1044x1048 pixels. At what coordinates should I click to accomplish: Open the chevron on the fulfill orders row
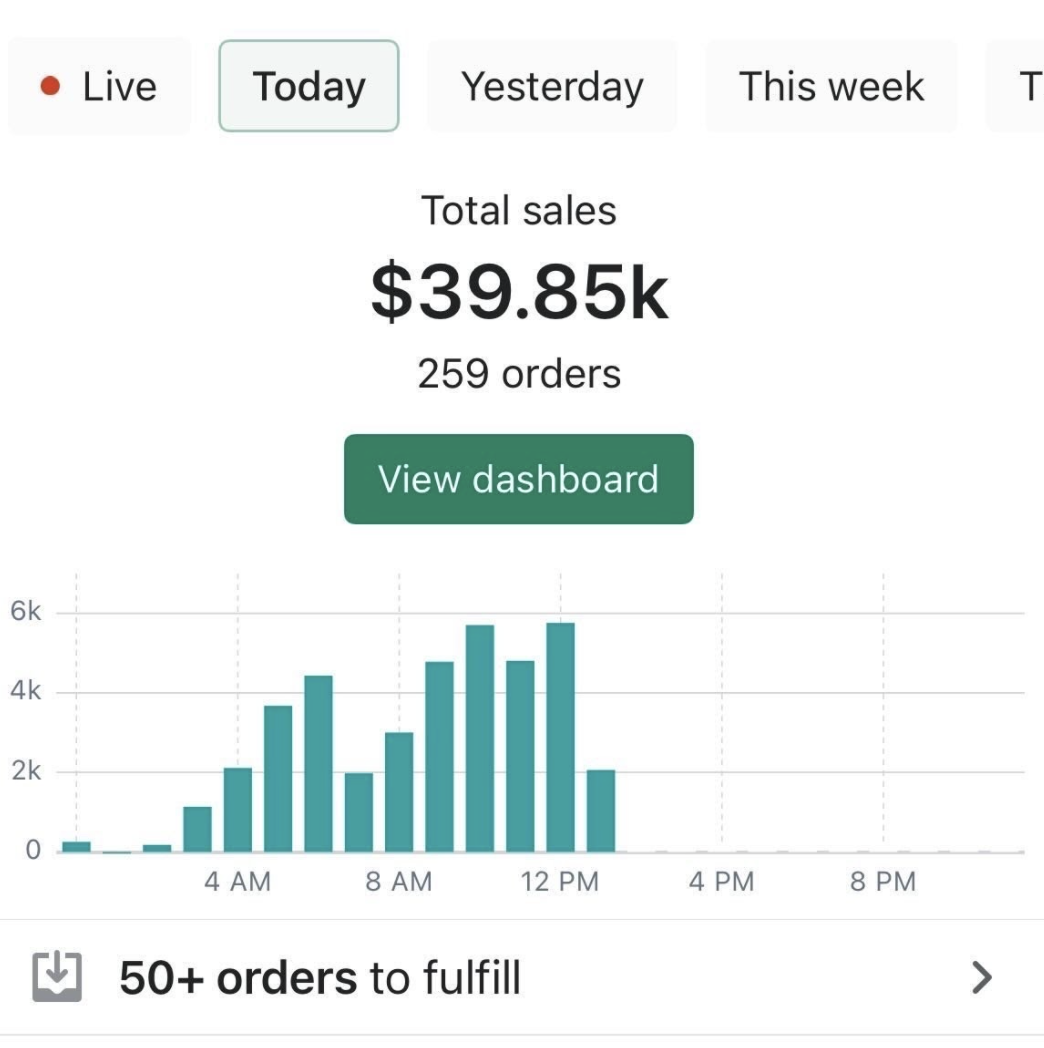[x=982, y=977]
